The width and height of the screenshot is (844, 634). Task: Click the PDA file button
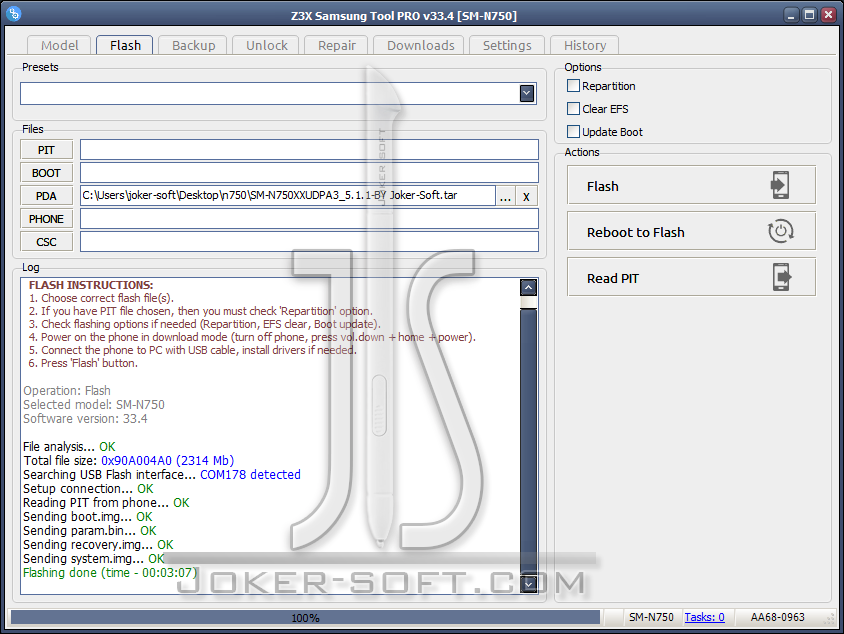tap(46, 196)
